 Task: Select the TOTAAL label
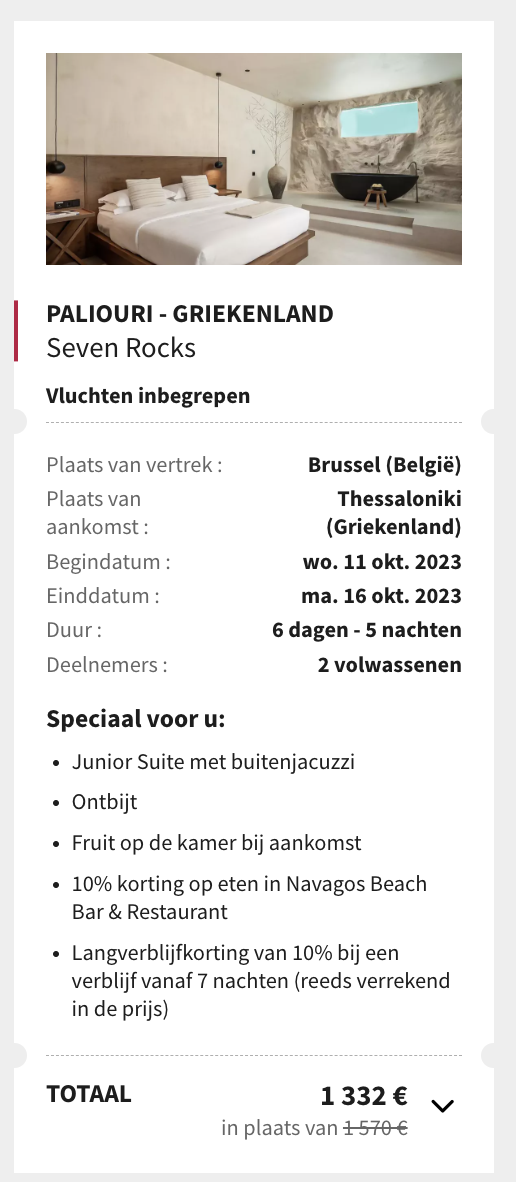point(89,1094)
